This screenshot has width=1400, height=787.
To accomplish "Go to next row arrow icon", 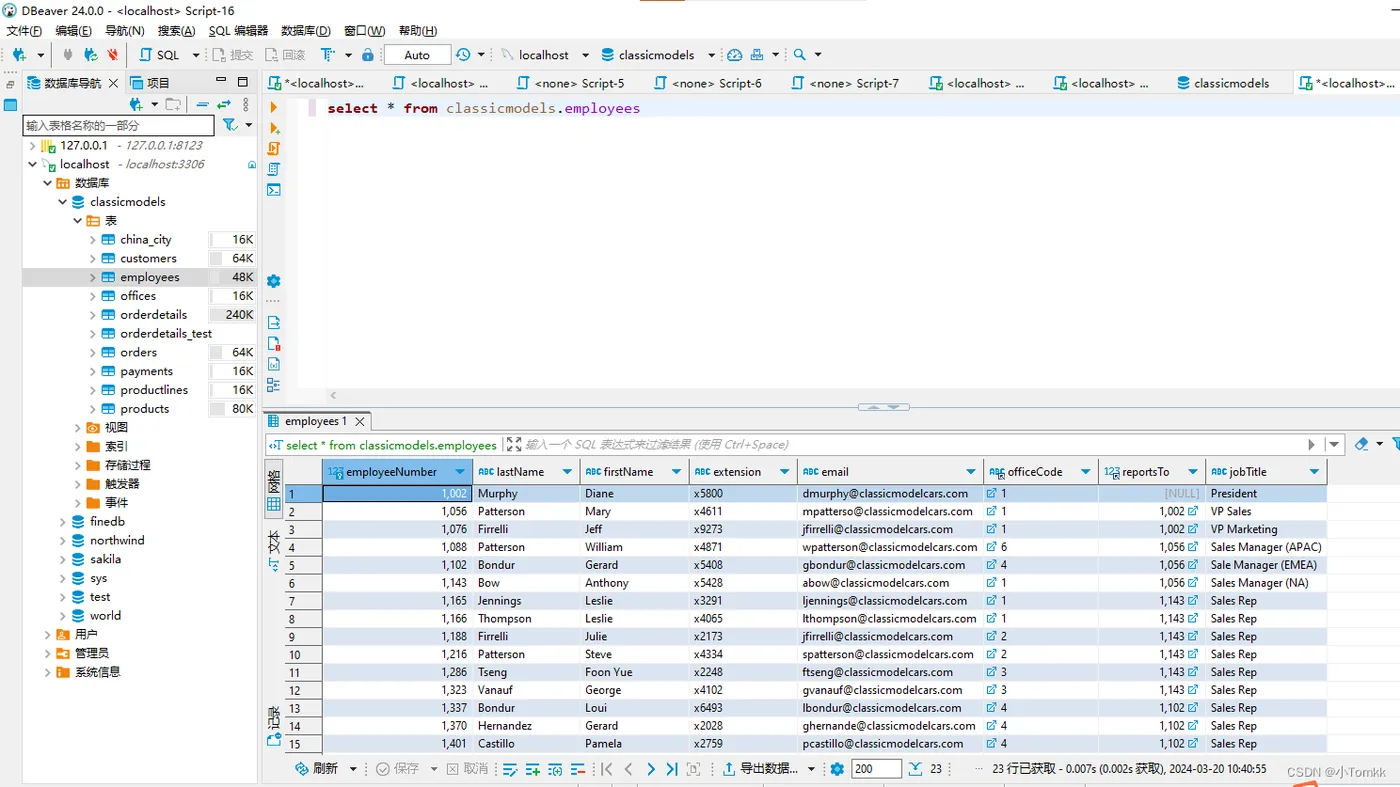I will click(x=651, y=769).
